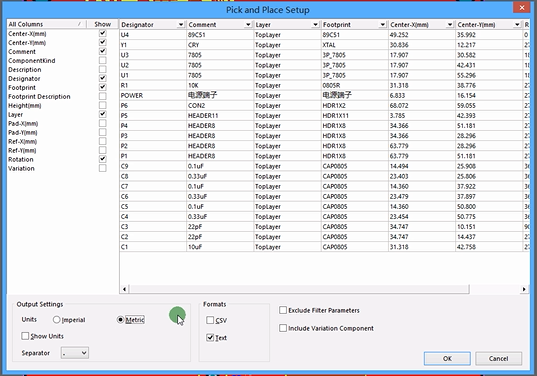Click the HEADER11 comment cell
The height and width of the screenshot is (376, 537).
tap(220, 116)
